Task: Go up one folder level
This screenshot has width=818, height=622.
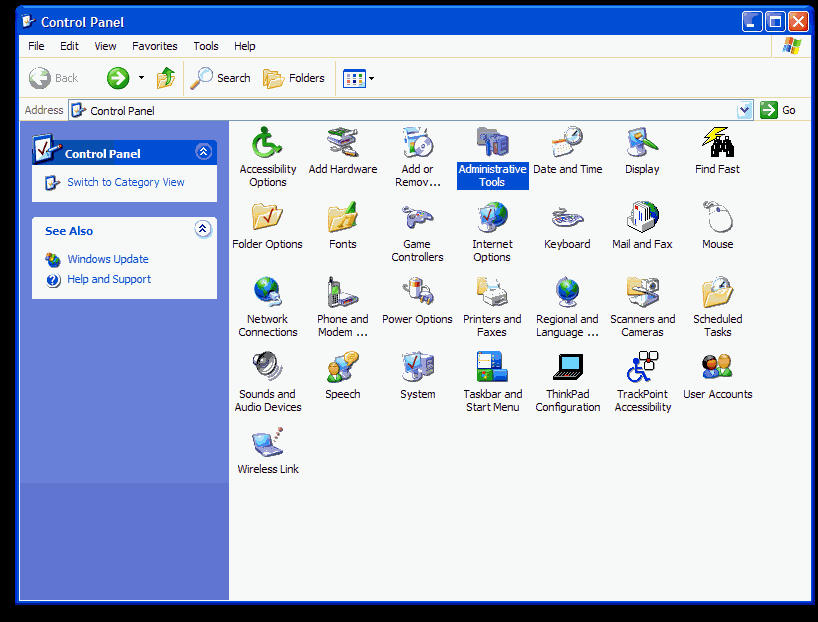Action: (166, 78)
